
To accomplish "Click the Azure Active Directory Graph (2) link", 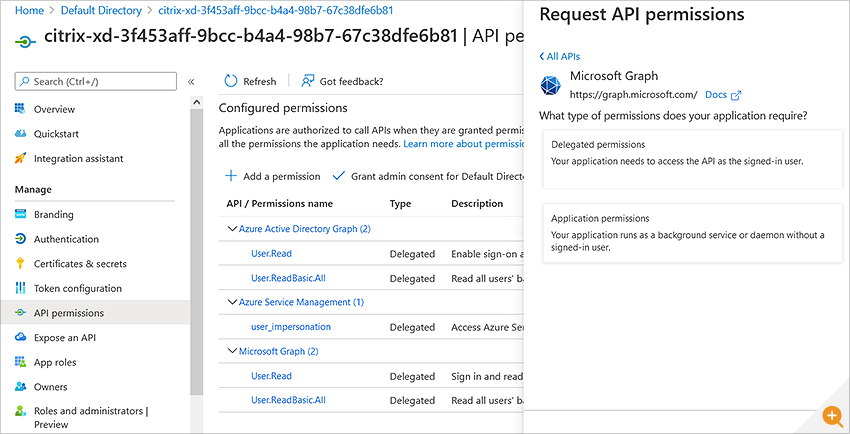I will point(305,229).
